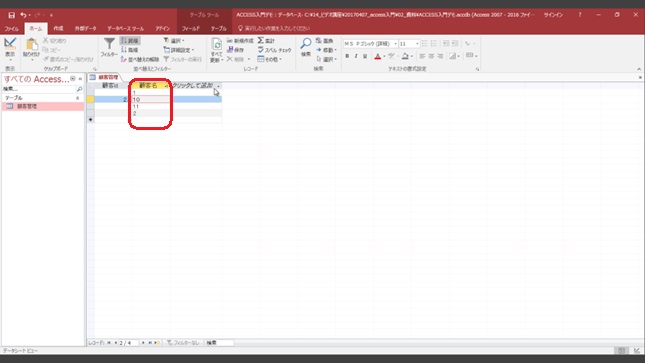This screenshot has height=363, width=645.
Task: Switch to the 作成 tab
Action: (58, 28)
